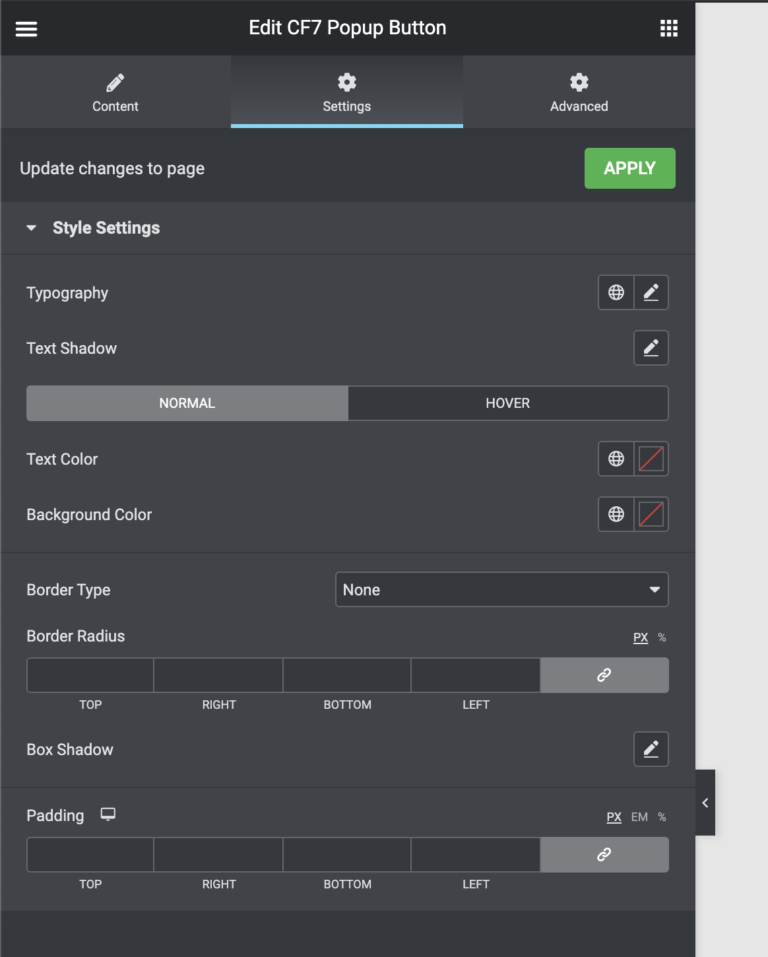Unlink the Border Radius values chain toggle
The image size is (768, 957).
coord(604,675)
